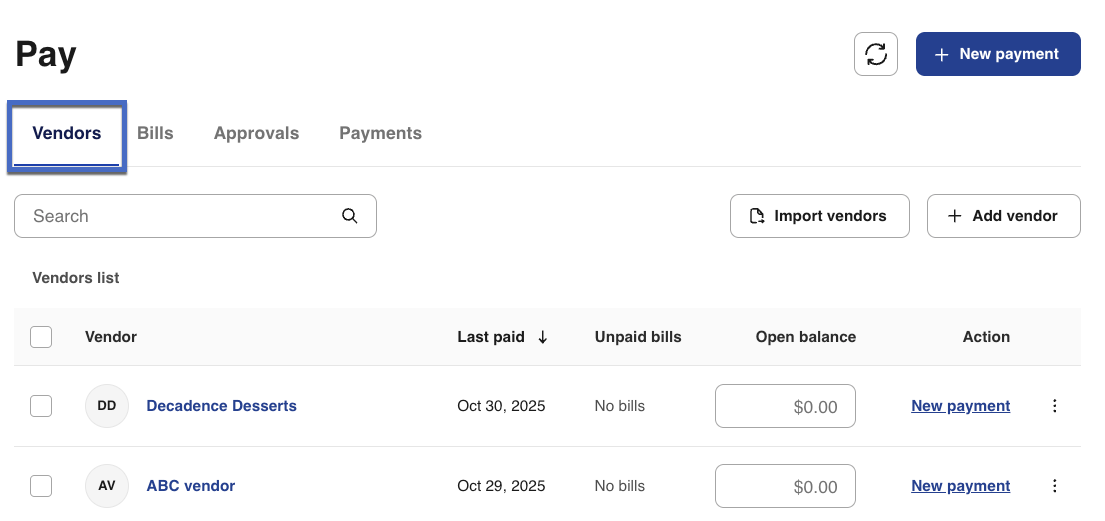Click the AV vendor avatar

click(x=107, y=486)
